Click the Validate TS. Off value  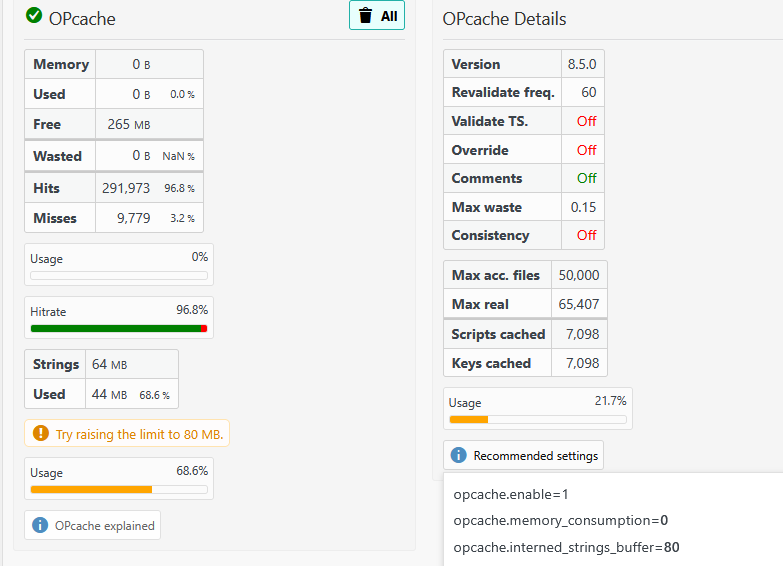[586, 121]
